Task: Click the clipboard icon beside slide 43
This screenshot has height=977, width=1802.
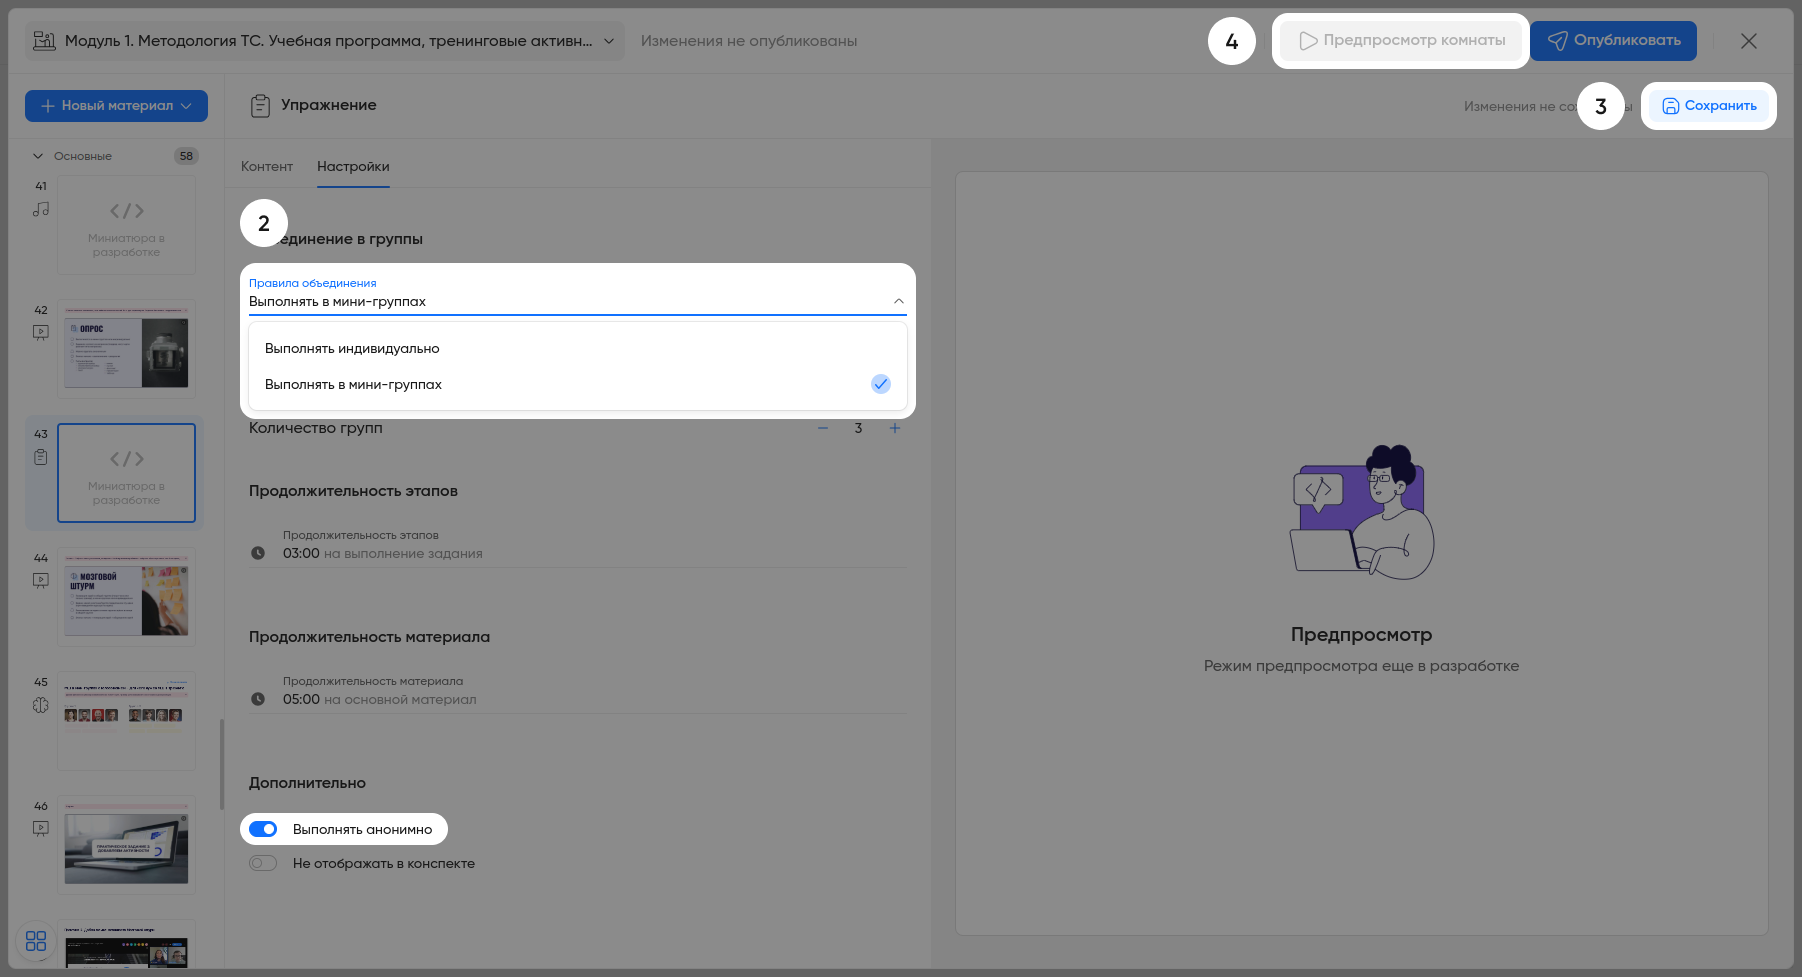Action: click(41, 457)
